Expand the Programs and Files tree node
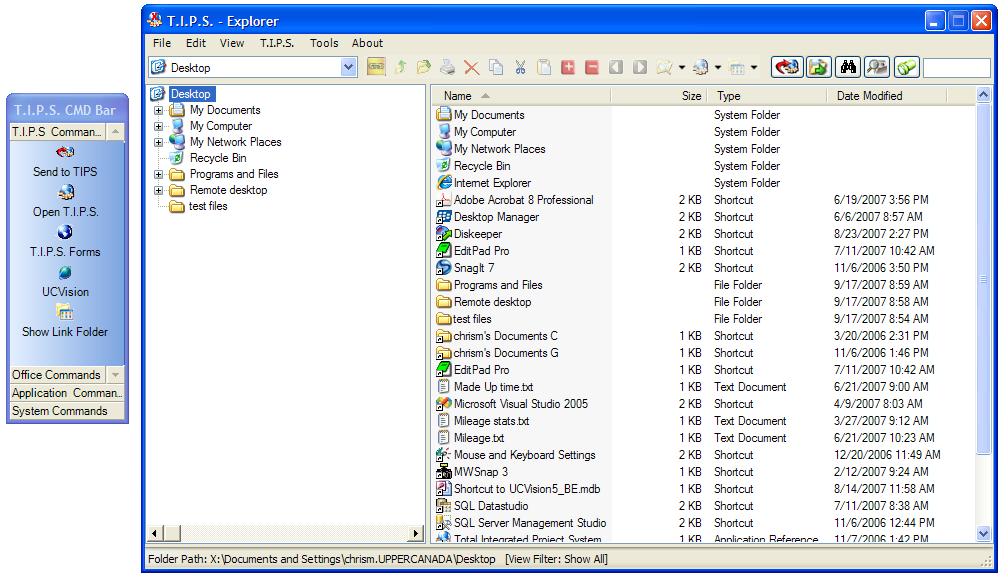 (158, 174)
